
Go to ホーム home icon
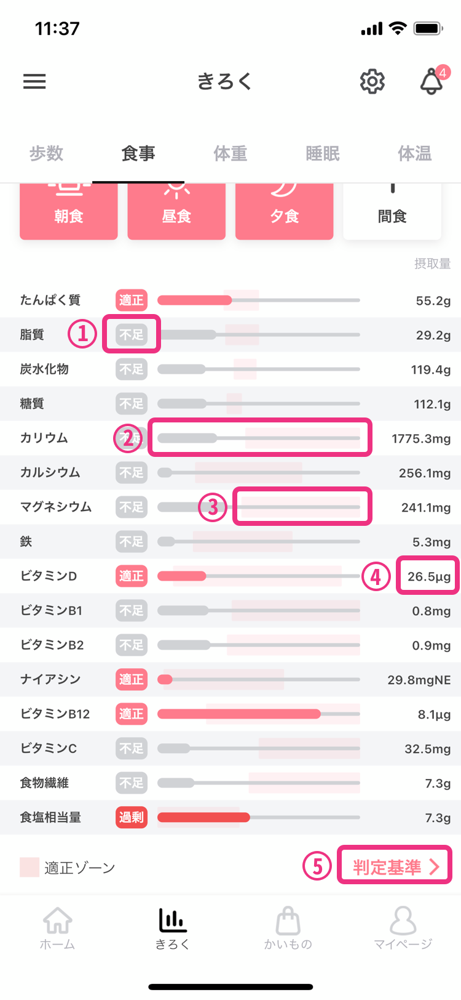(57, 929)
